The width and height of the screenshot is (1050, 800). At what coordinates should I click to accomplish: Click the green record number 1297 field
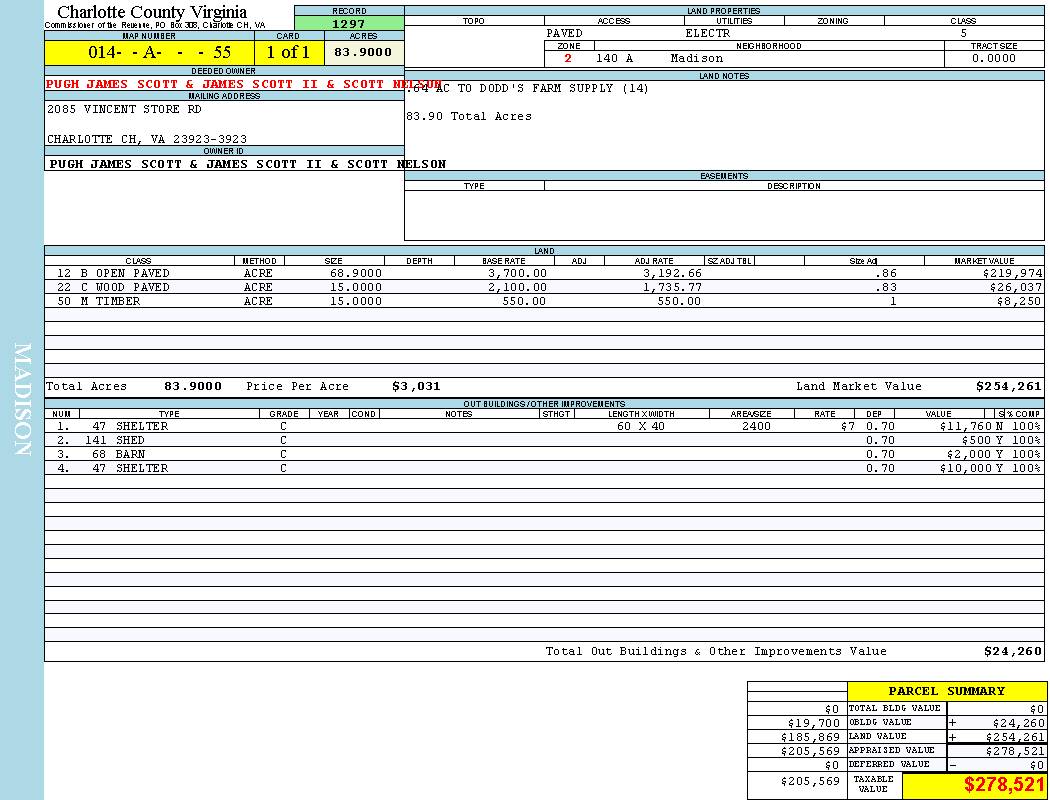349,24
